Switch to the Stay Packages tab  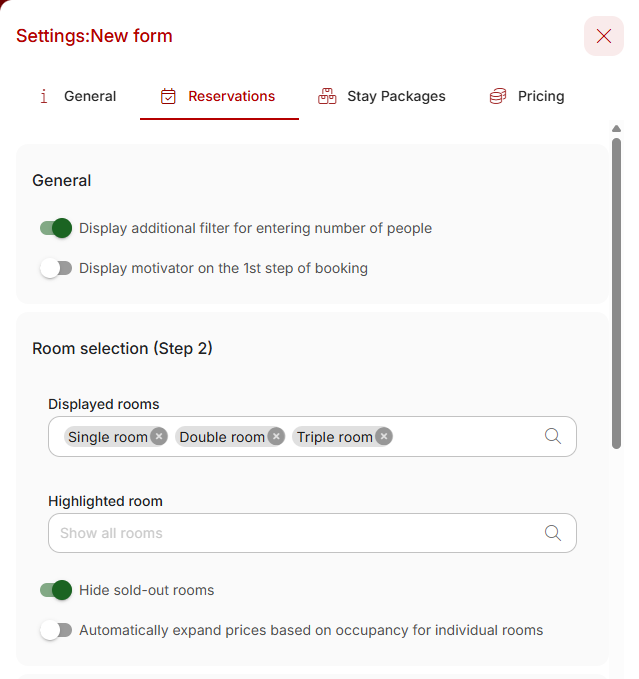381,96
